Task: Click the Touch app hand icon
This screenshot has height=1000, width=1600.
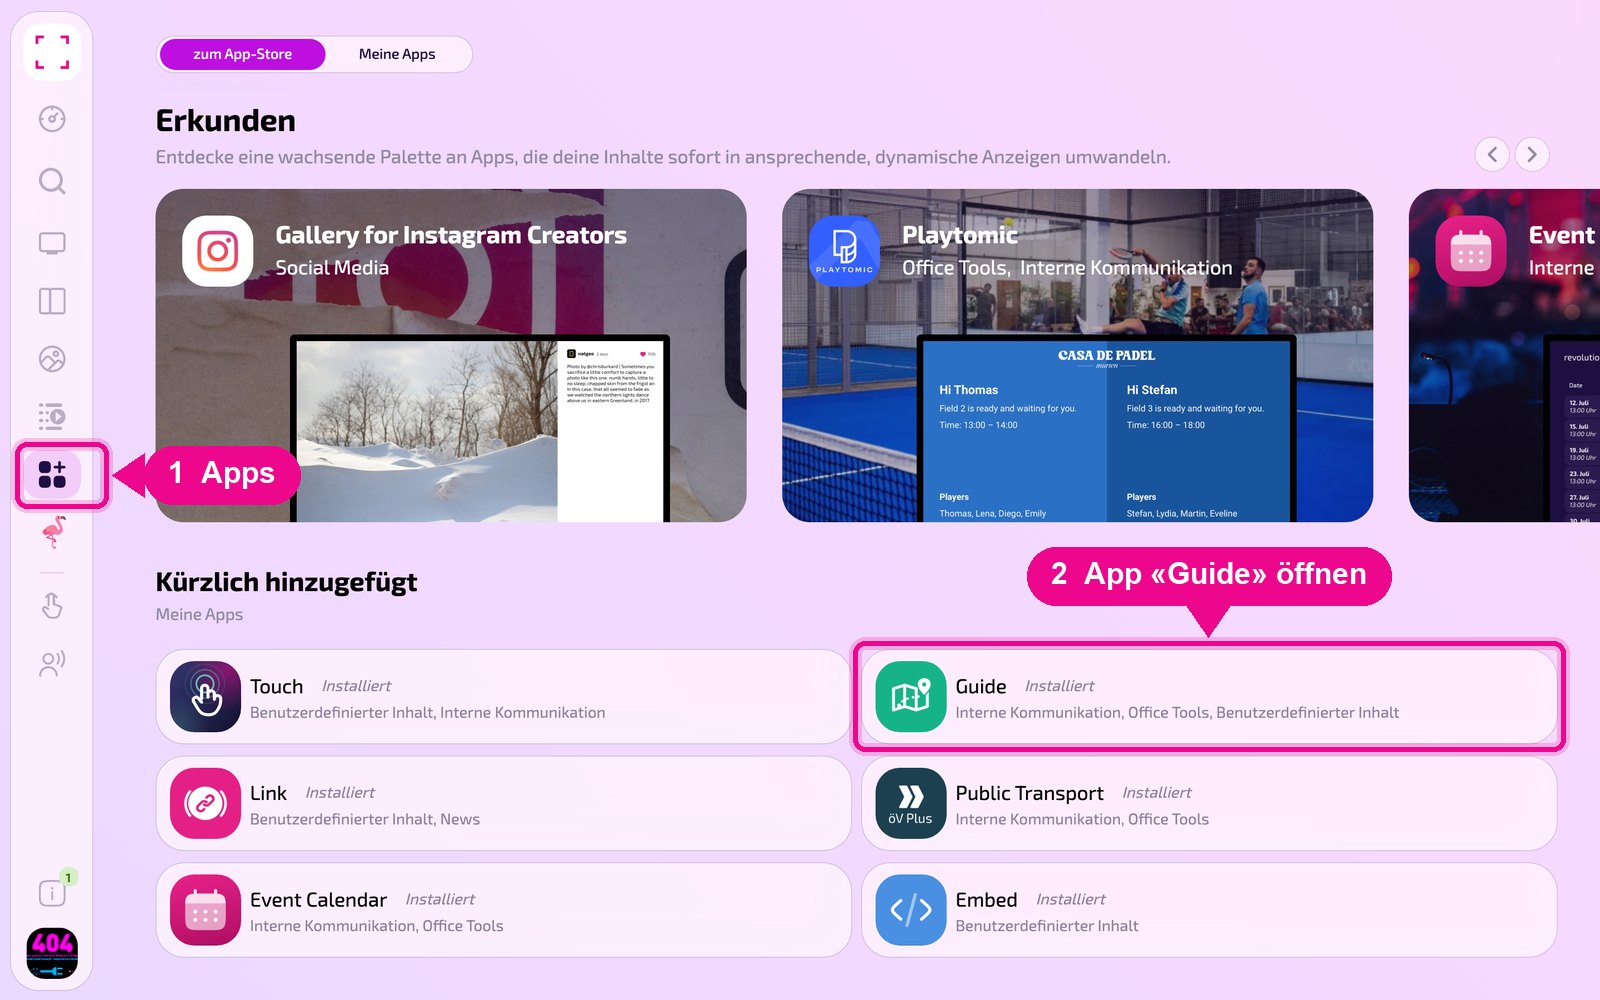Action: click(205, 696)
